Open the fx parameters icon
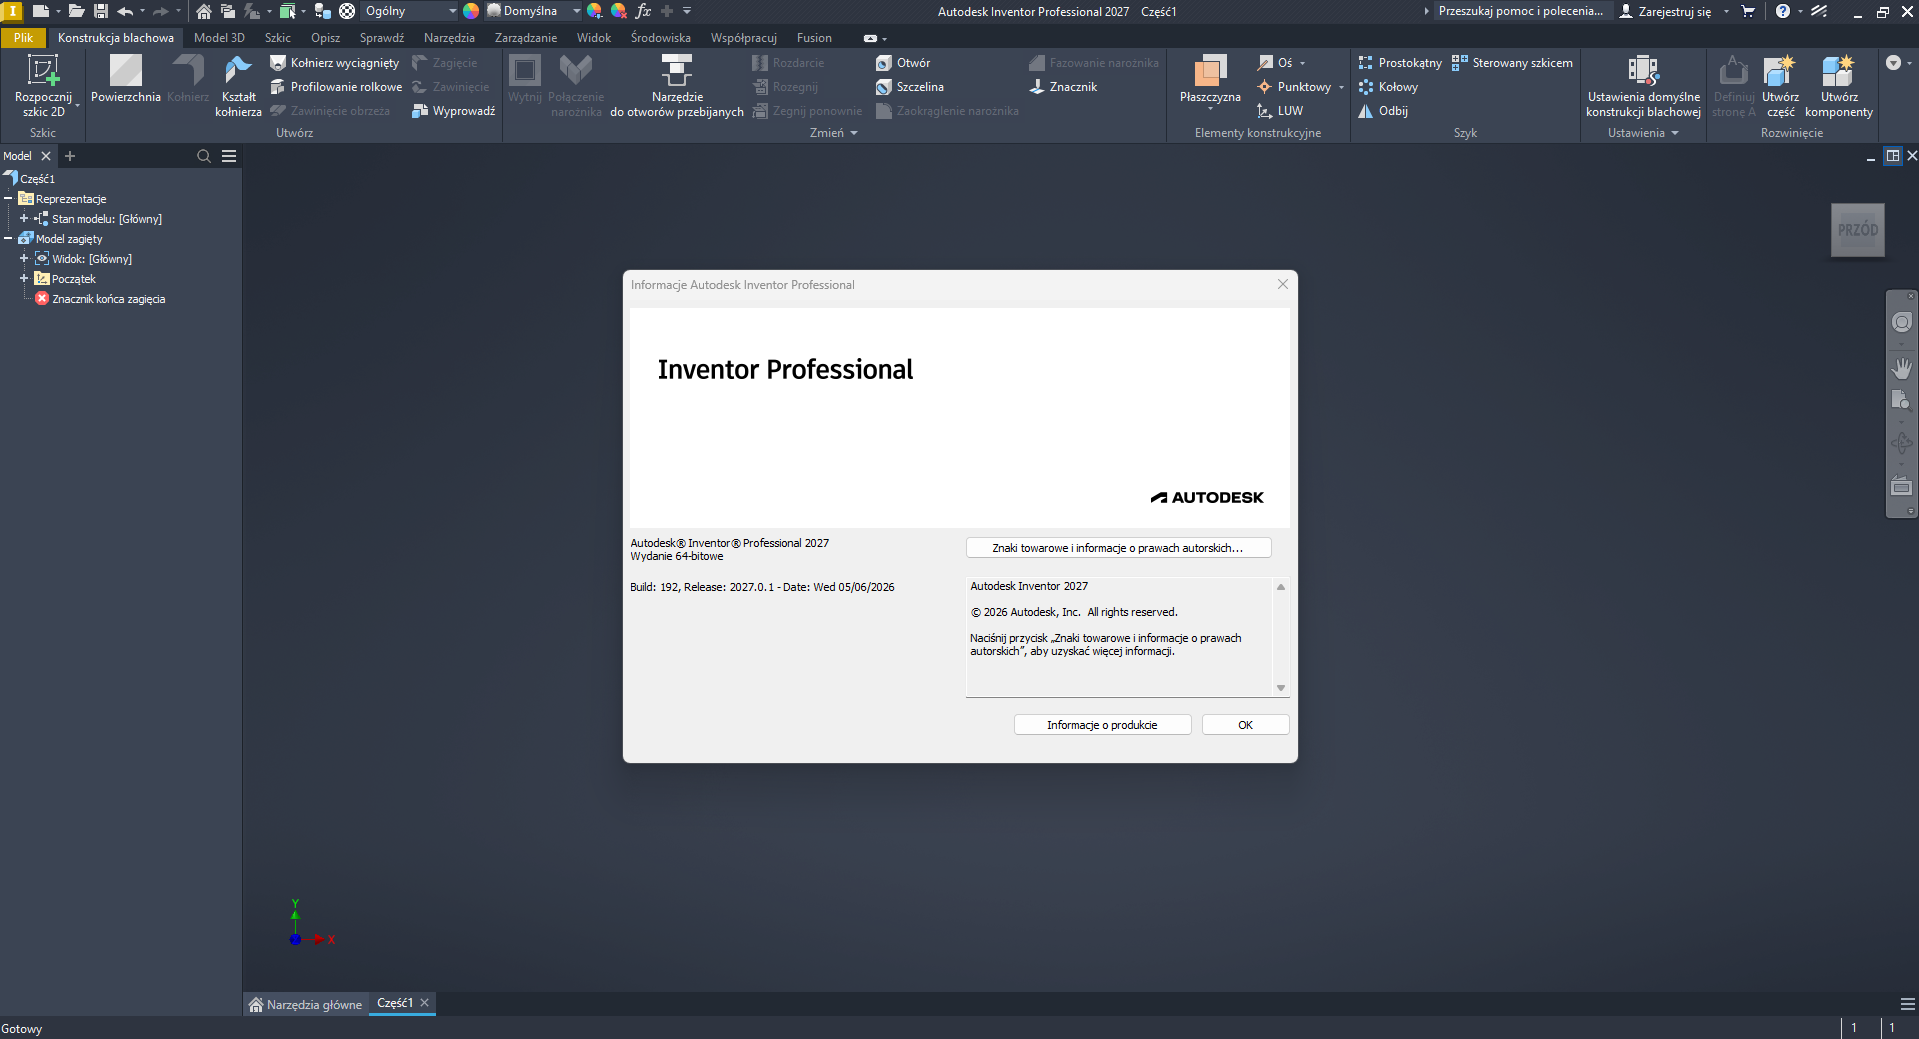Viewport: 1919px width, 1039px height. click(x=643, y=11)
